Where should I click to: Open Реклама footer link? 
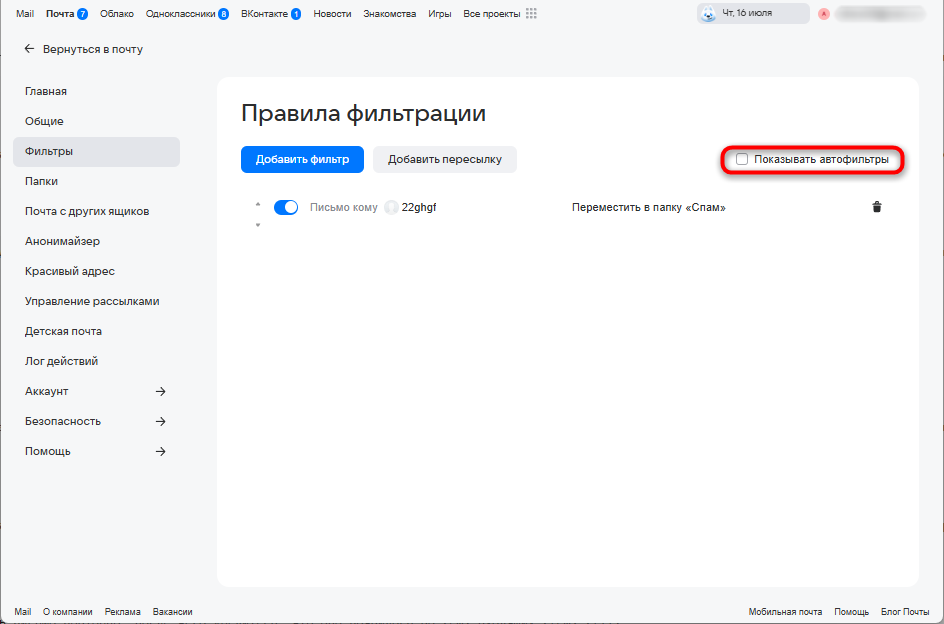(122, 611)
